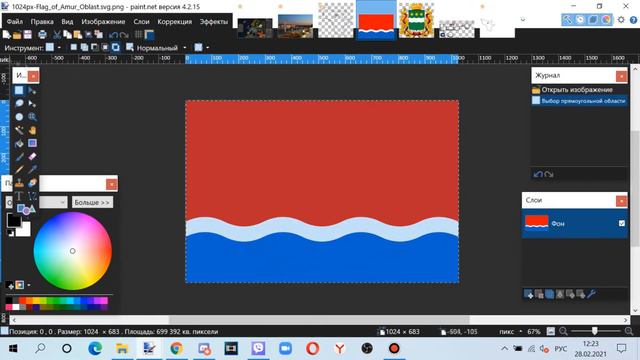Open the Файл menu
The height and width of the screenshot is (360, 640).
point(15,22)
